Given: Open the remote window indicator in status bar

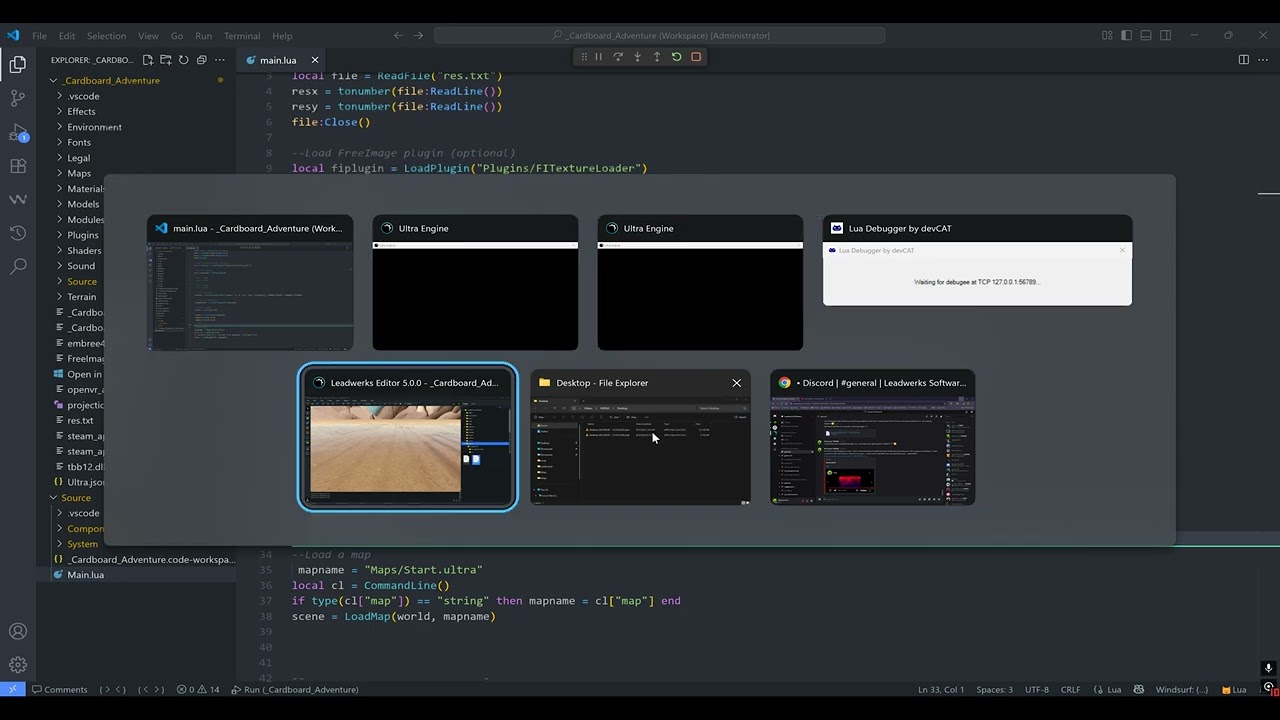Looking at the screenshot, I should (x=12, y=689).
